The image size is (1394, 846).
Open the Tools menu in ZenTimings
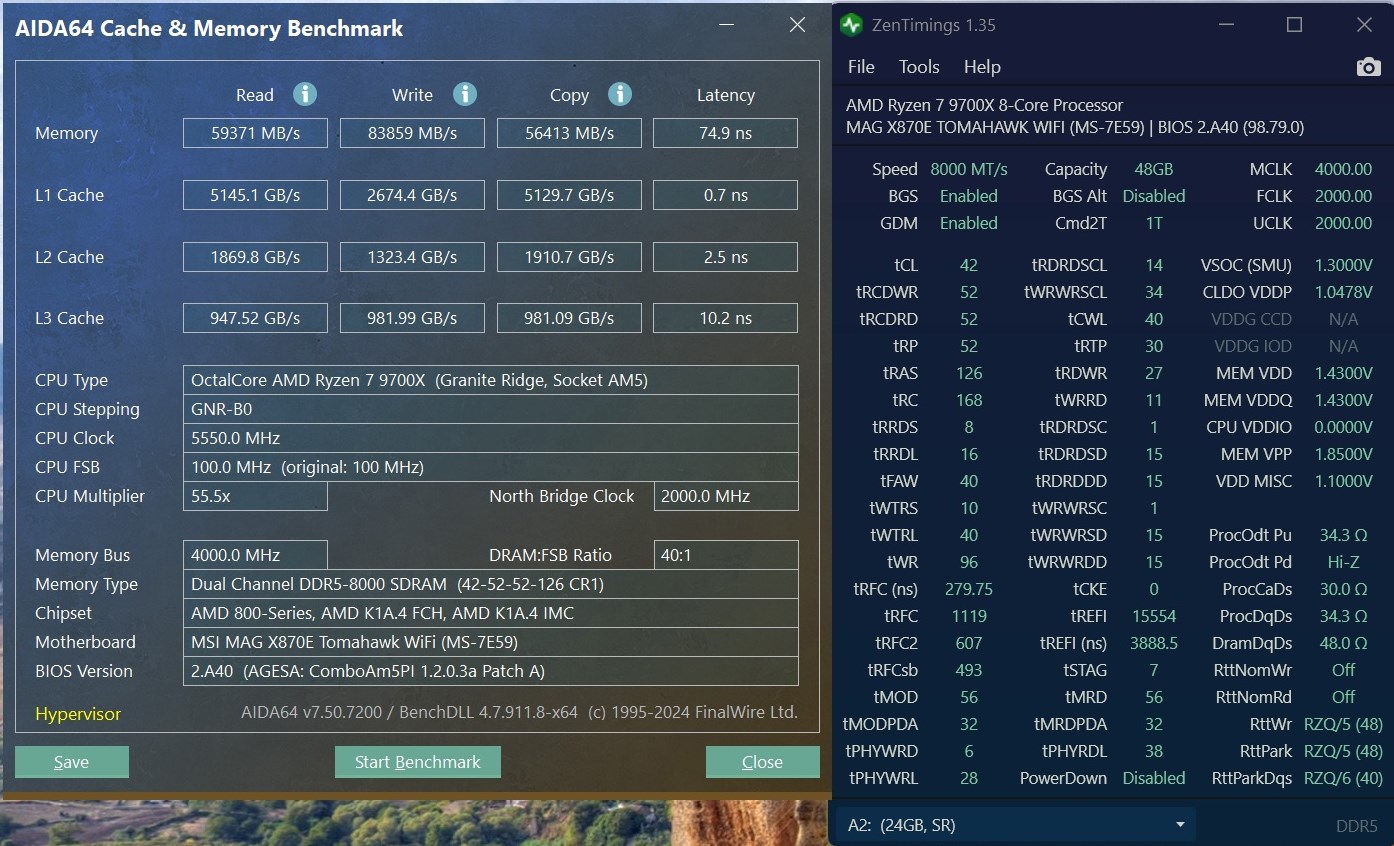click(x=919, y=67)
